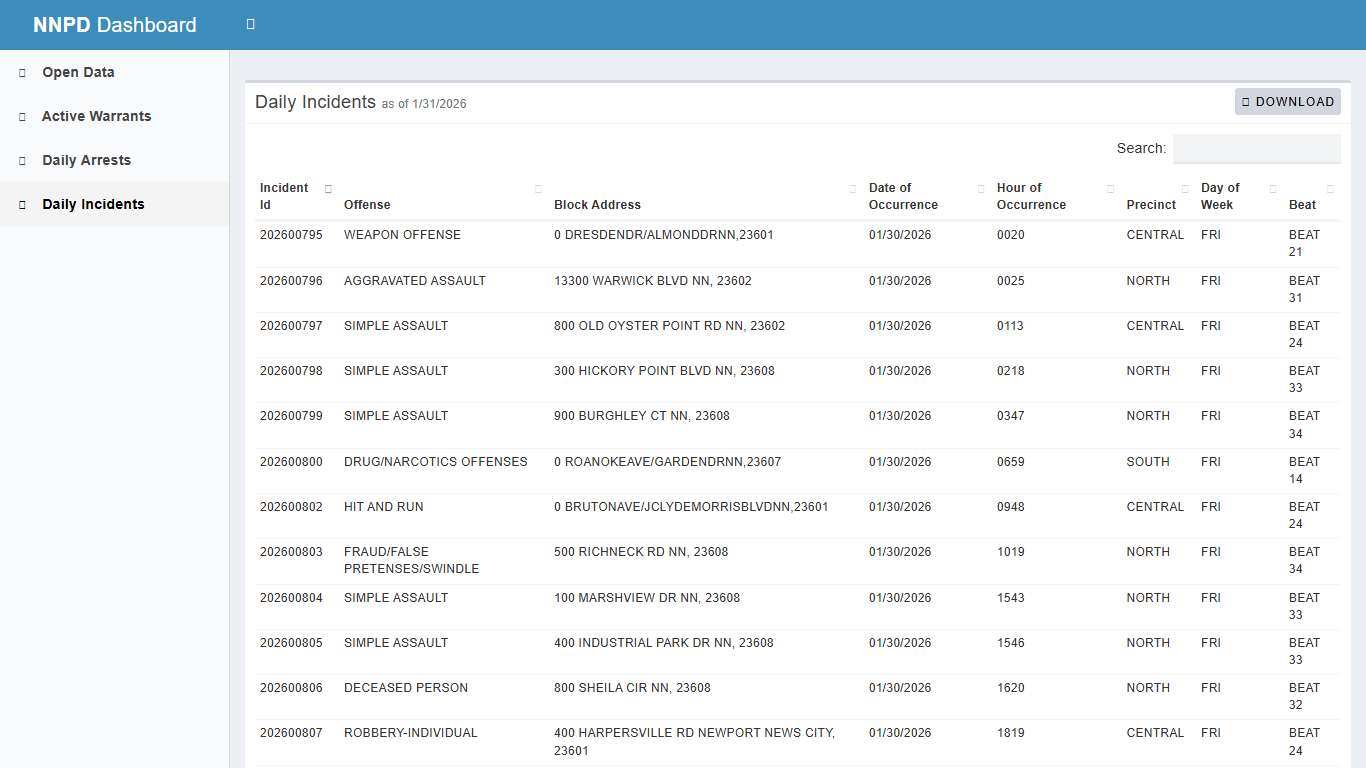The height and width of the screenshot is (768, 1366).
Task: Click the Daily Arrests sidebar icon
Action: 21,160
